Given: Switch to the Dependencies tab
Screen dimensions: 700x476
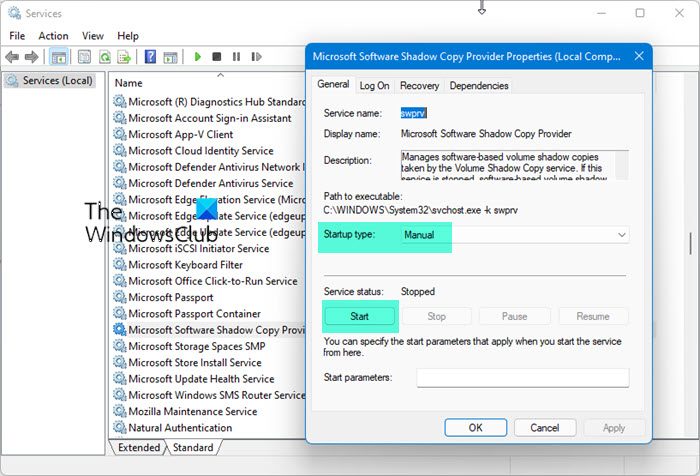Looking at the screenshot, I should [x=479, y=86].
